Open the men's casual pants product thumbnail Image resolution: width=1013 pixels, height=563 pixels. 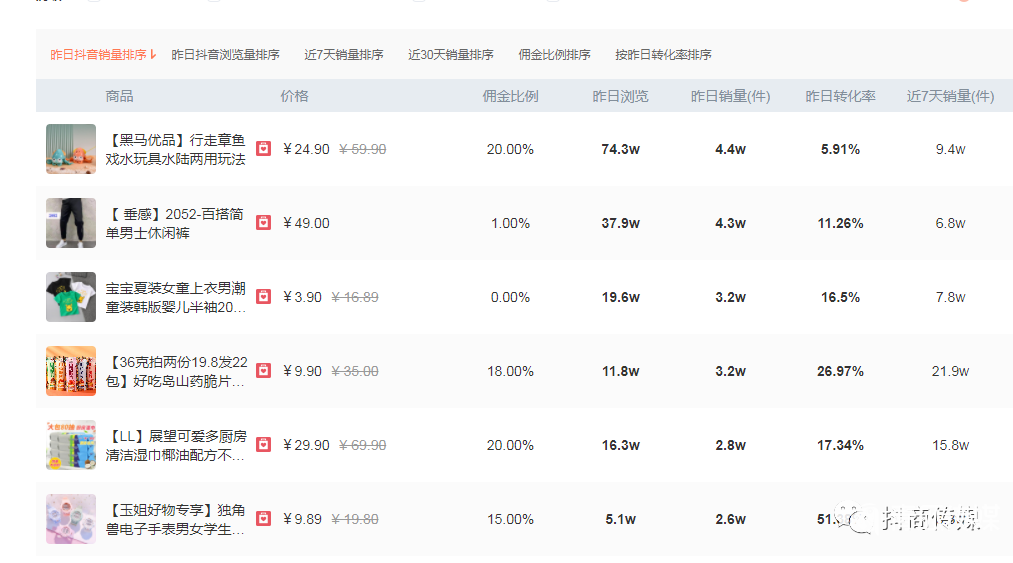pyautogui.click(x=71, y=223)
